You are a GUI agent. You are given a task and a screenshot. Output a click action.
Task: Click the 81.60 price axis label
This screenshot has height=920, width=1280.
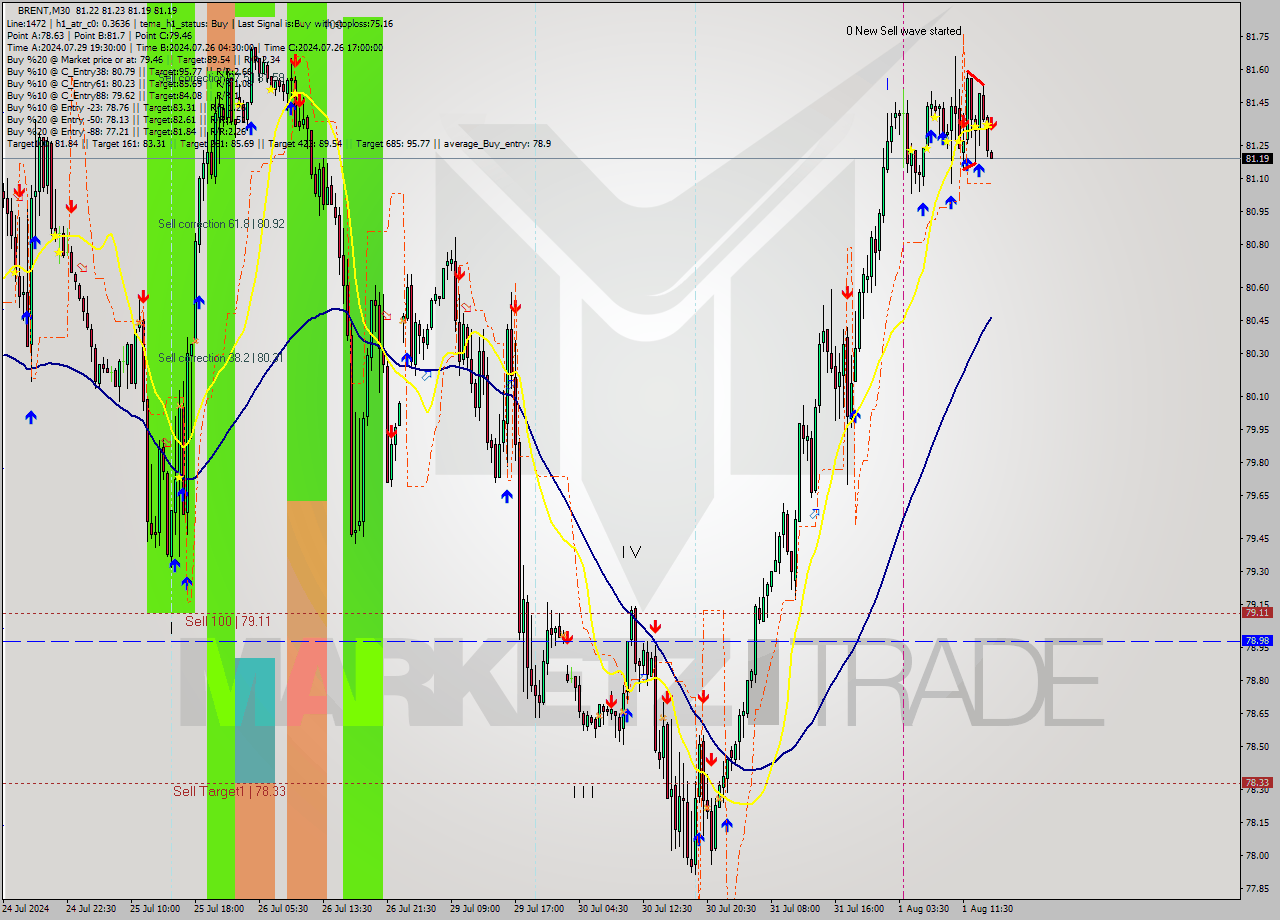pyautogui.click(x=1257, y=70)
